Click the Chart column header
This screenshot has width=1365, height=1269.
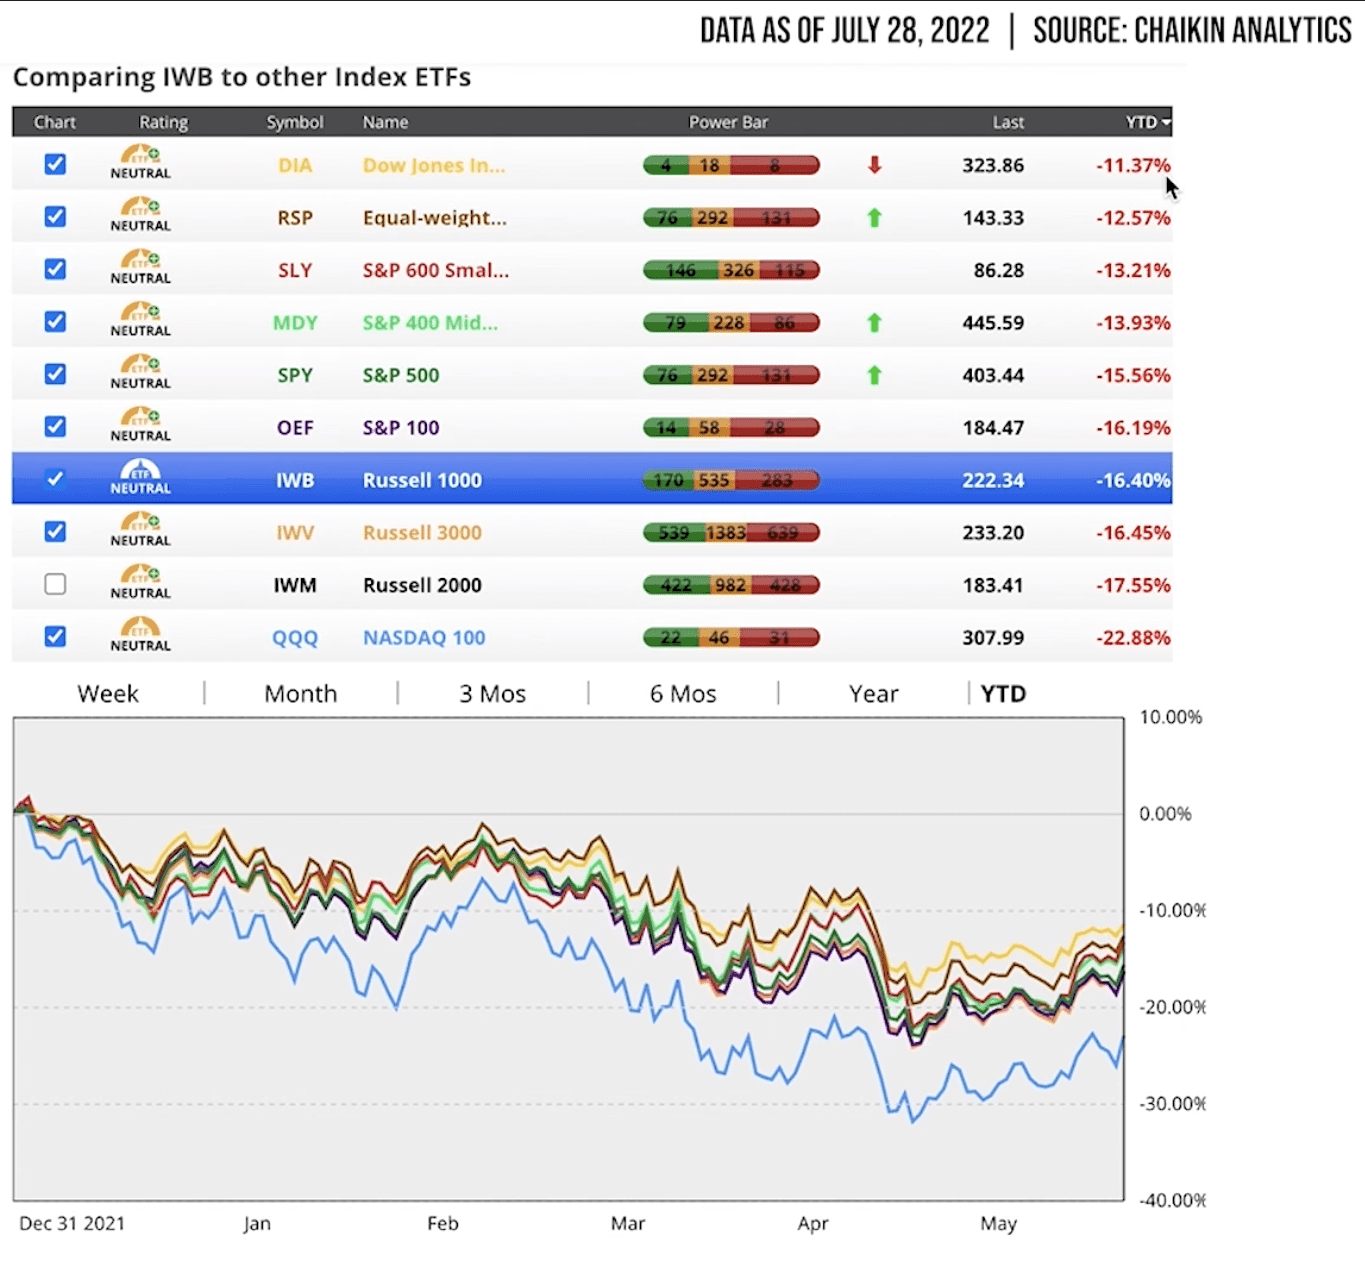point(55,122)
